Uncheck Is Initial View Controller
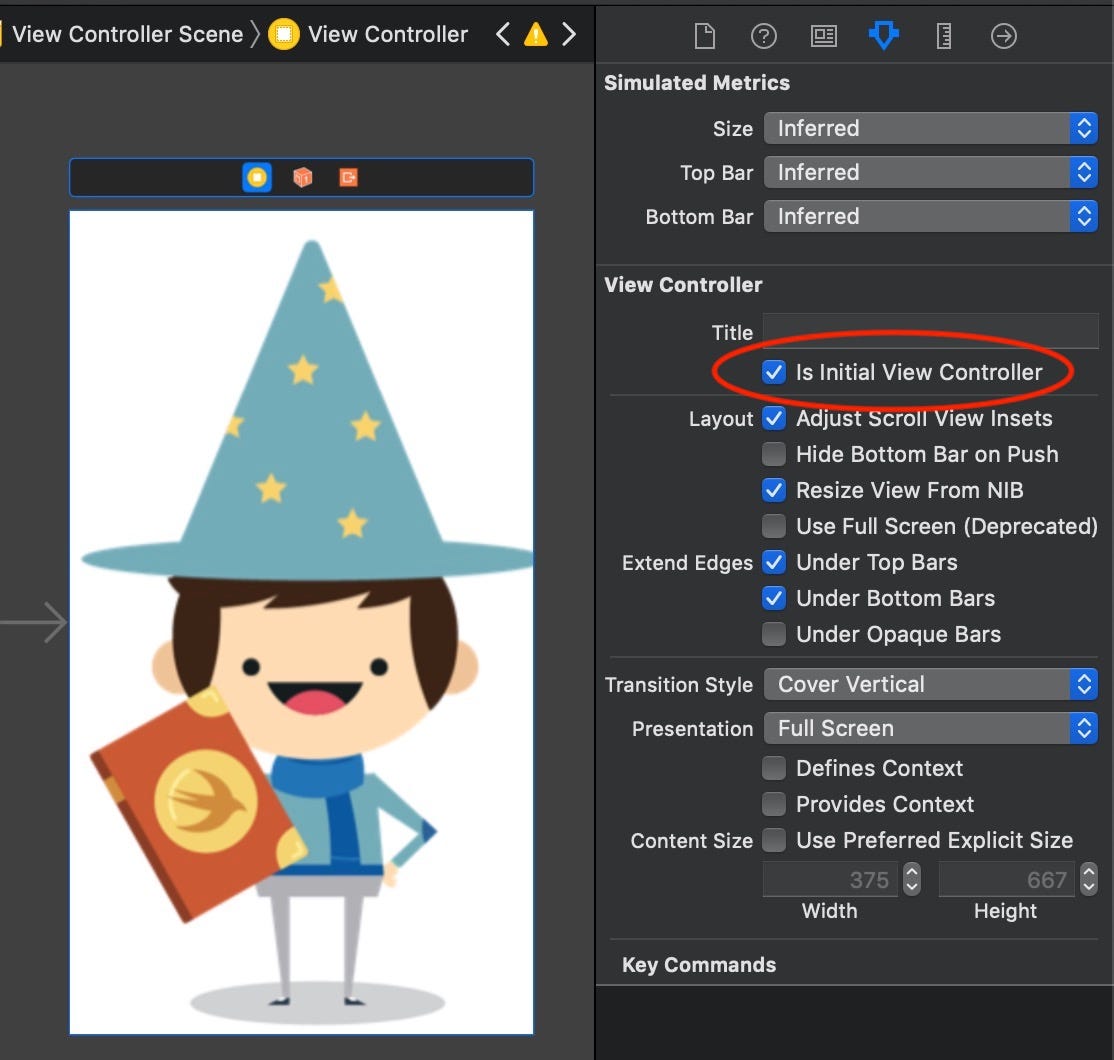This screenshot has width=1114, height=1060. coord(773,371)
